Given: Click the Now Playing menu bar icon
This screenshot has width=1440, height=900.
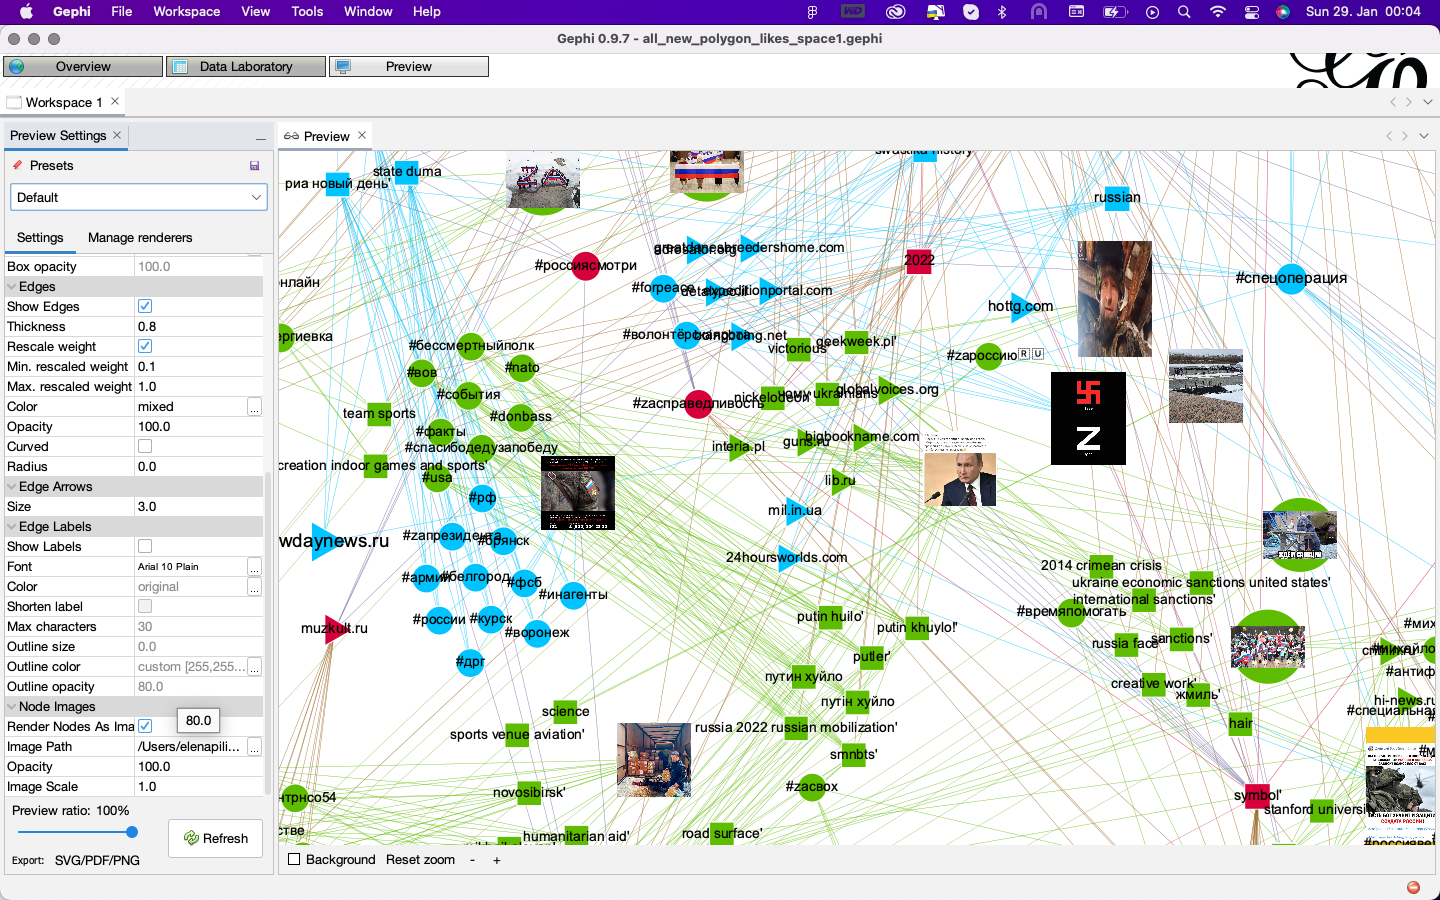Looking at the screenshot, I should [x=1152, y=12].
